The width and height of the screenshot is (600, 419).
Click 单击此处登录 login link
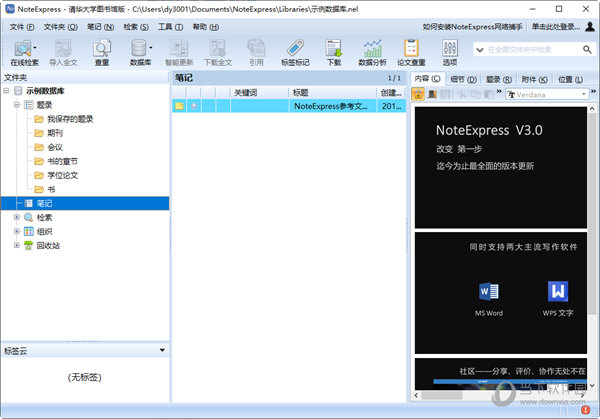tap(559, 25)
